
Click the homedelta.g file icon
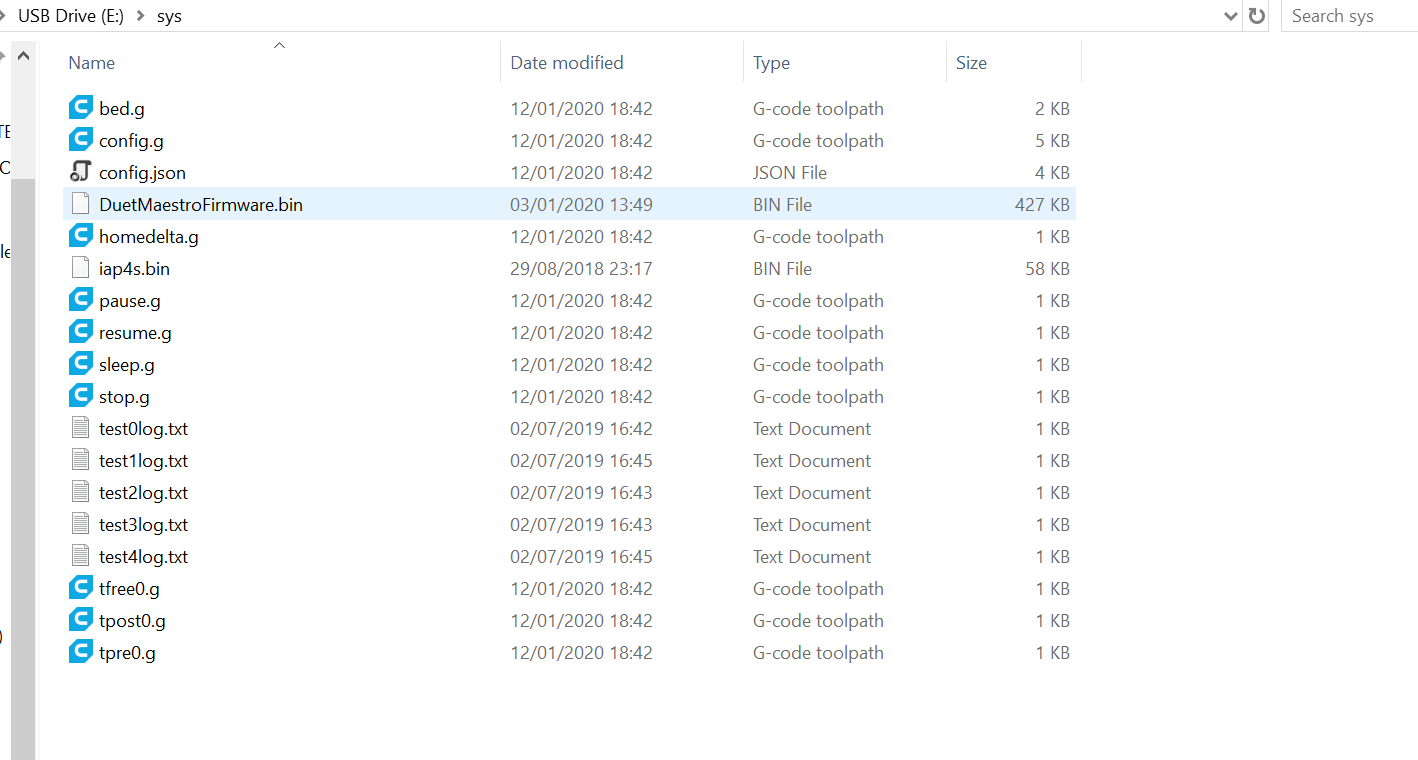[x=81, y=236]
